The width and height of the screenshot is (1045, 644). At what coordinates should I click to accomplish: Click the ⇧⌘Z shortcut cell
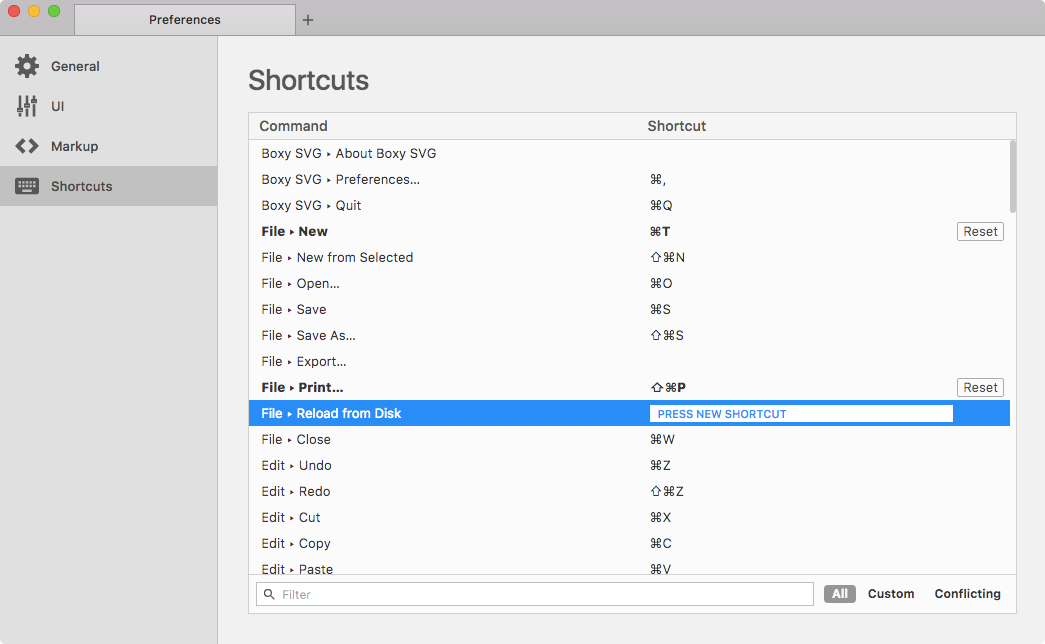(667, 491)
